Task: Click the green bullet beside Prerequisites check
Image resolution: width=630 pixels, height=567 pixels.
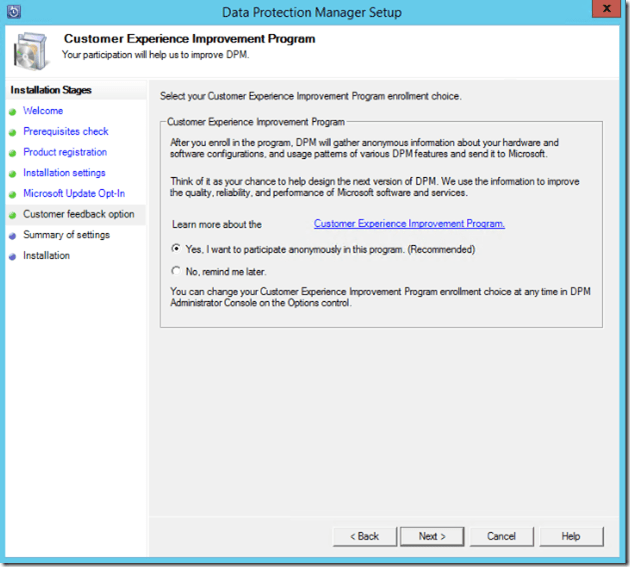Action: [x=12, y=132]
